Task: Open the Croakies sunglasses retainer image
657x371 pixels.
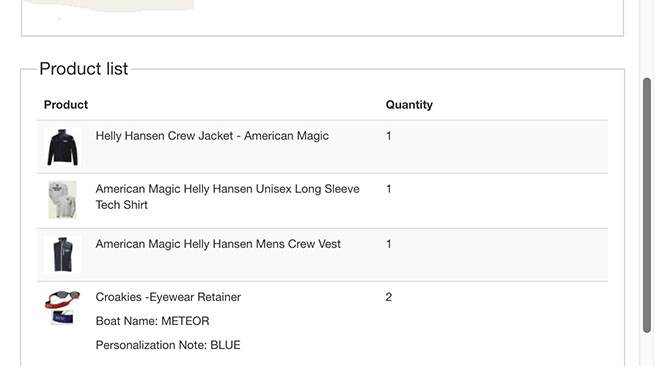Action: click(62, 299)
